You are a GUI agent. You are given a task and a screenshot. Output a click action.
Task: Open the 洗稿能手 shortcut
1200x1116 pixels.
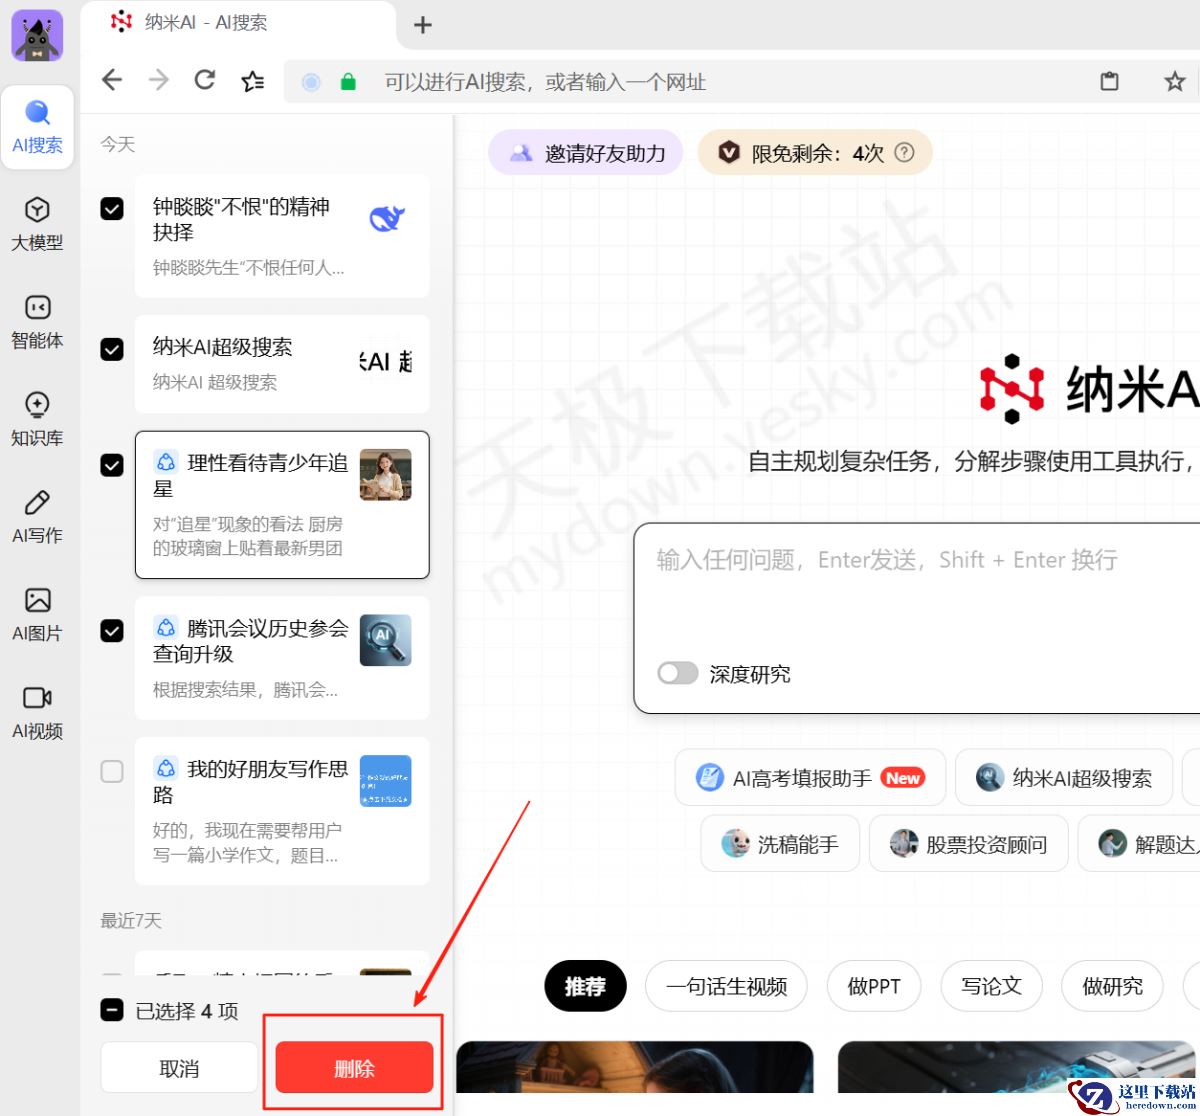[x=780, y=844]
